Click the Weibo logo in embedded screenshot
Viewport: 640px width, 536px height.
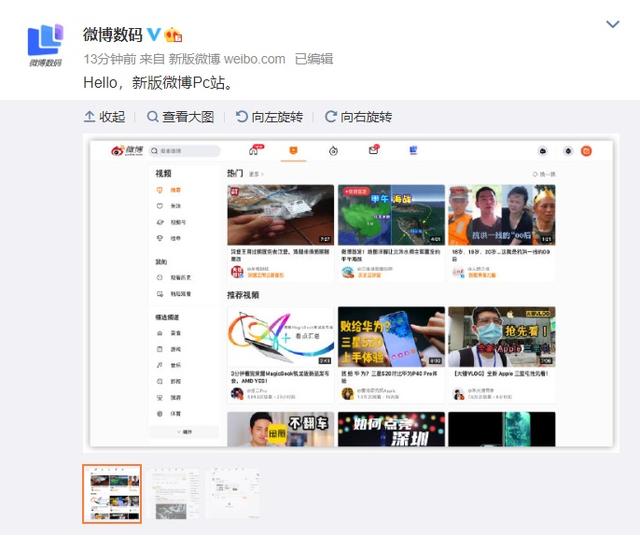pos(129,151)
